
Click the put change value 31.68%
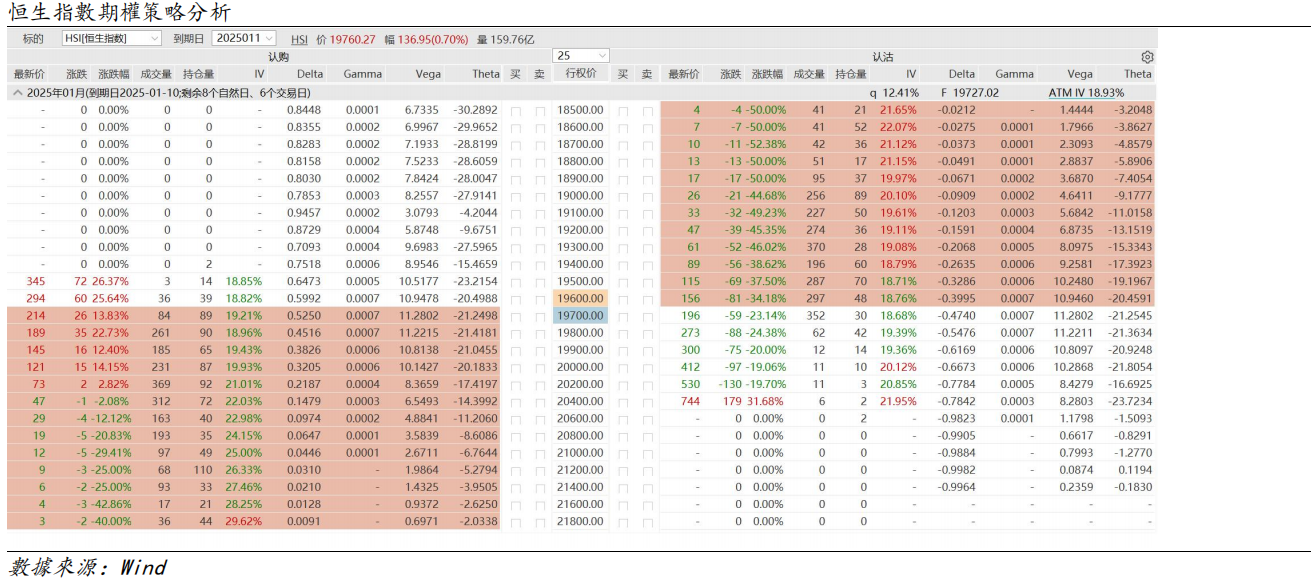[x=765, y=401]
